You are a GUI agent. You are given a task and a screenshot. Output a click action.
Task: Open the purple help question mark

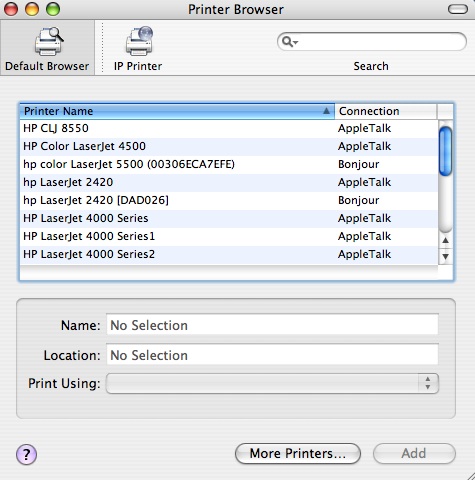pyautogui.click(x=26, y=454)
